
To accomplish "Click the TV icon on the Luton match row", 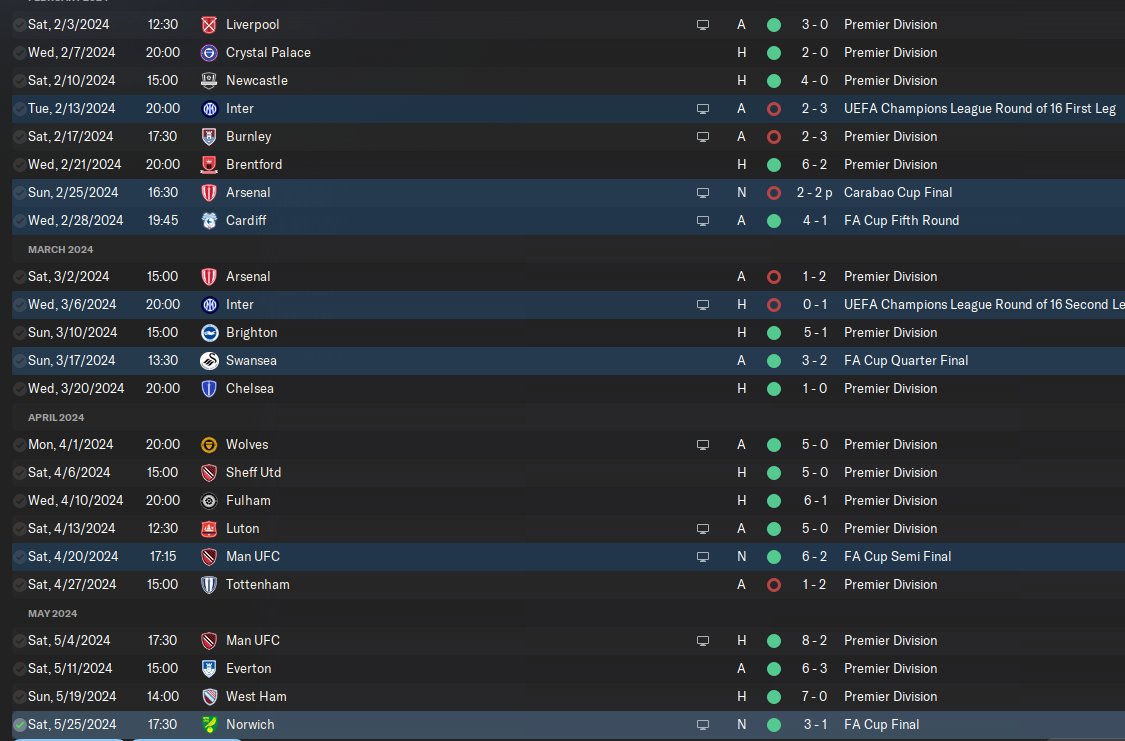I will point(703,529).
